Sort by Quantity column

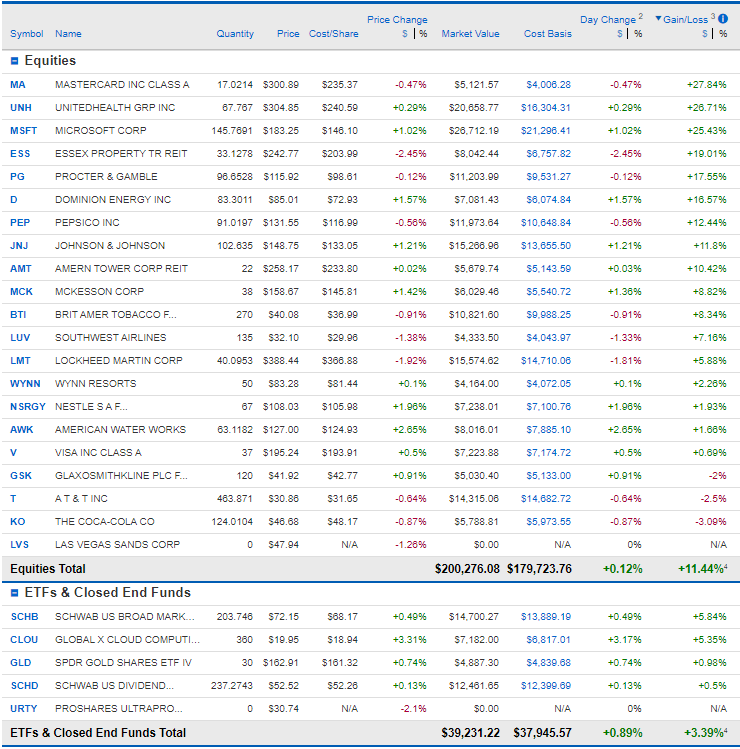[235, 33]
